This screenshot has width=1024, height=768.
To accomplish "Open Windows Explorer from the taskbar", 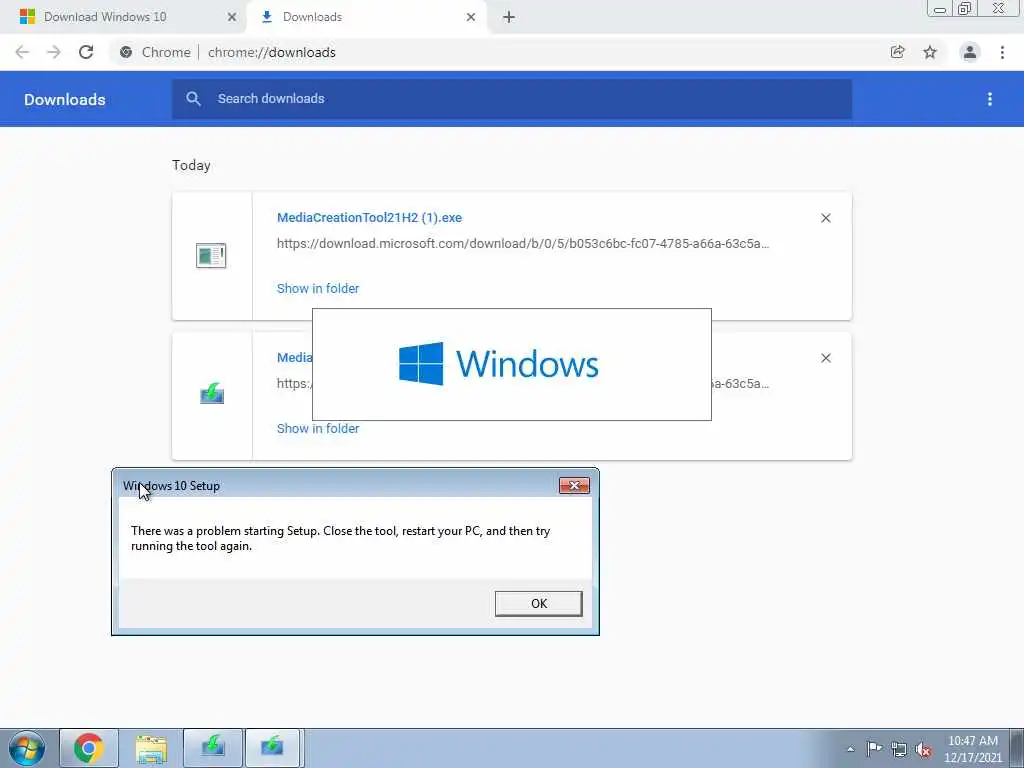I will pos(151,748).
